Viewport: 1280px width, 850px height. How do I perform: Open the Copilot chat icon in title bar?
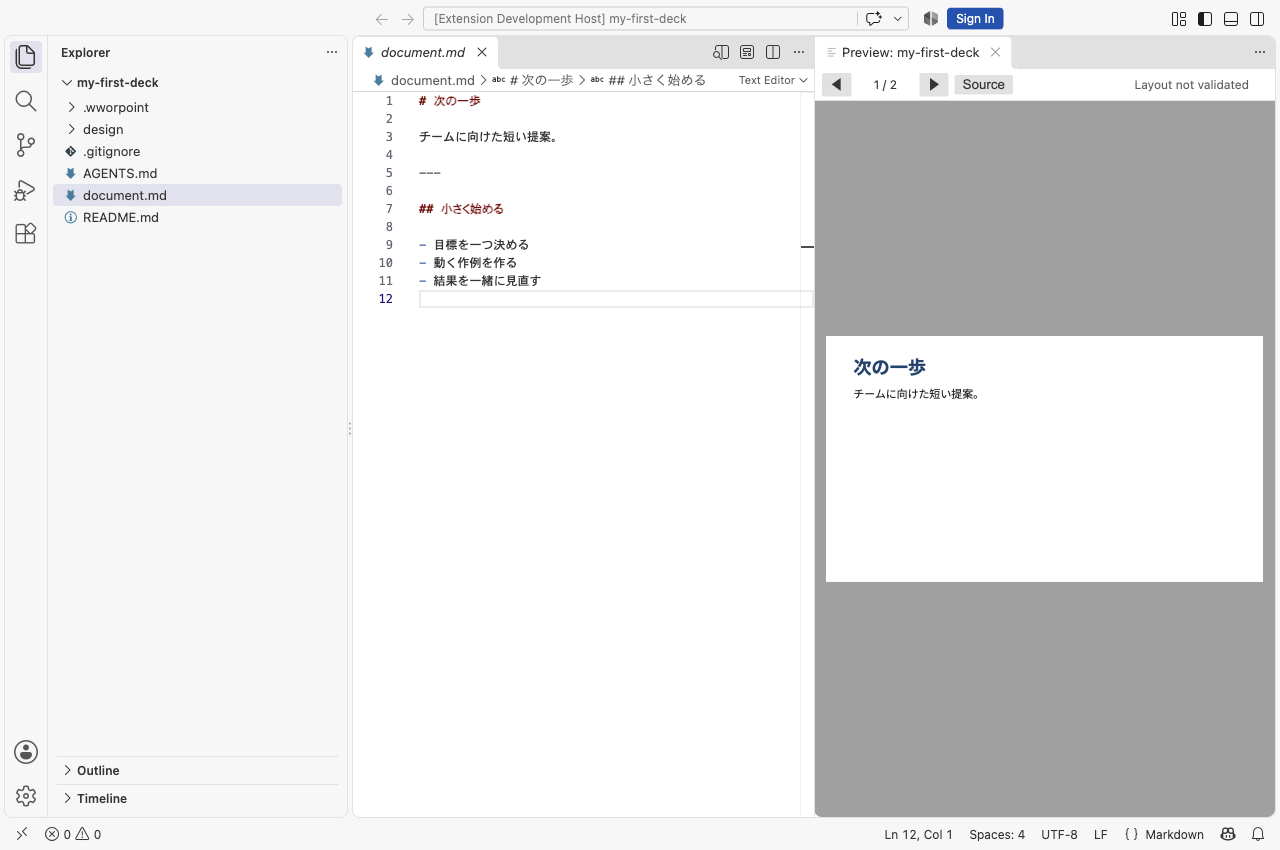point(873,19)
